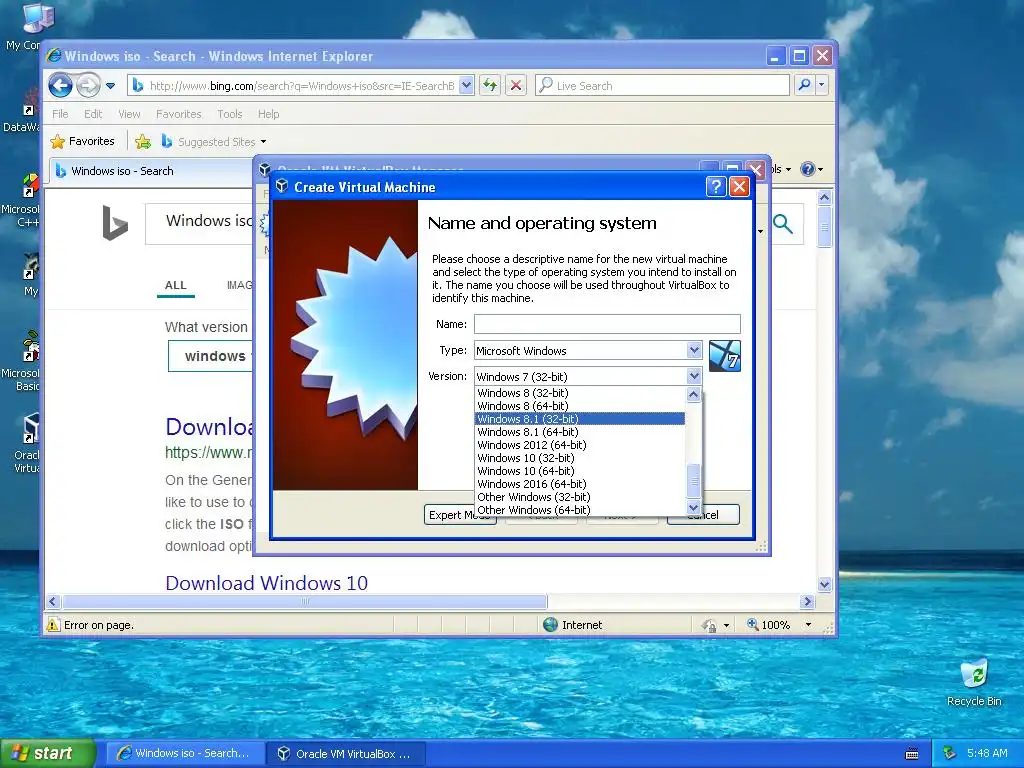
Task: Click the Internet zone globe in status bar
Action: tap(551, 624)
